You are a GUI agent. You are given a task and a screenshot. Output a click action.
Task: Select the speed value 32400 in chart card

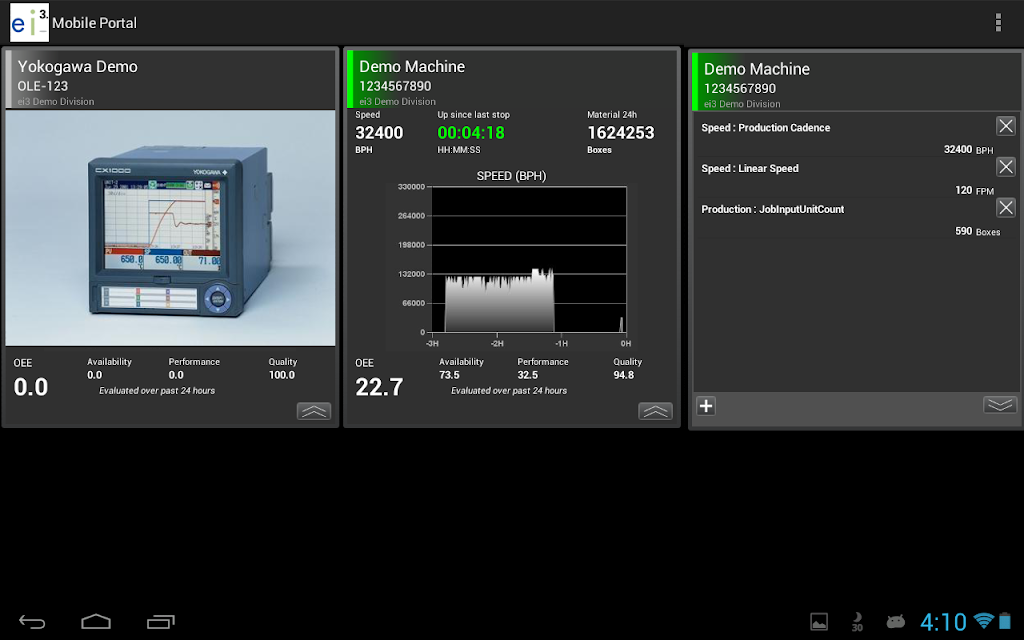point(379,133)
